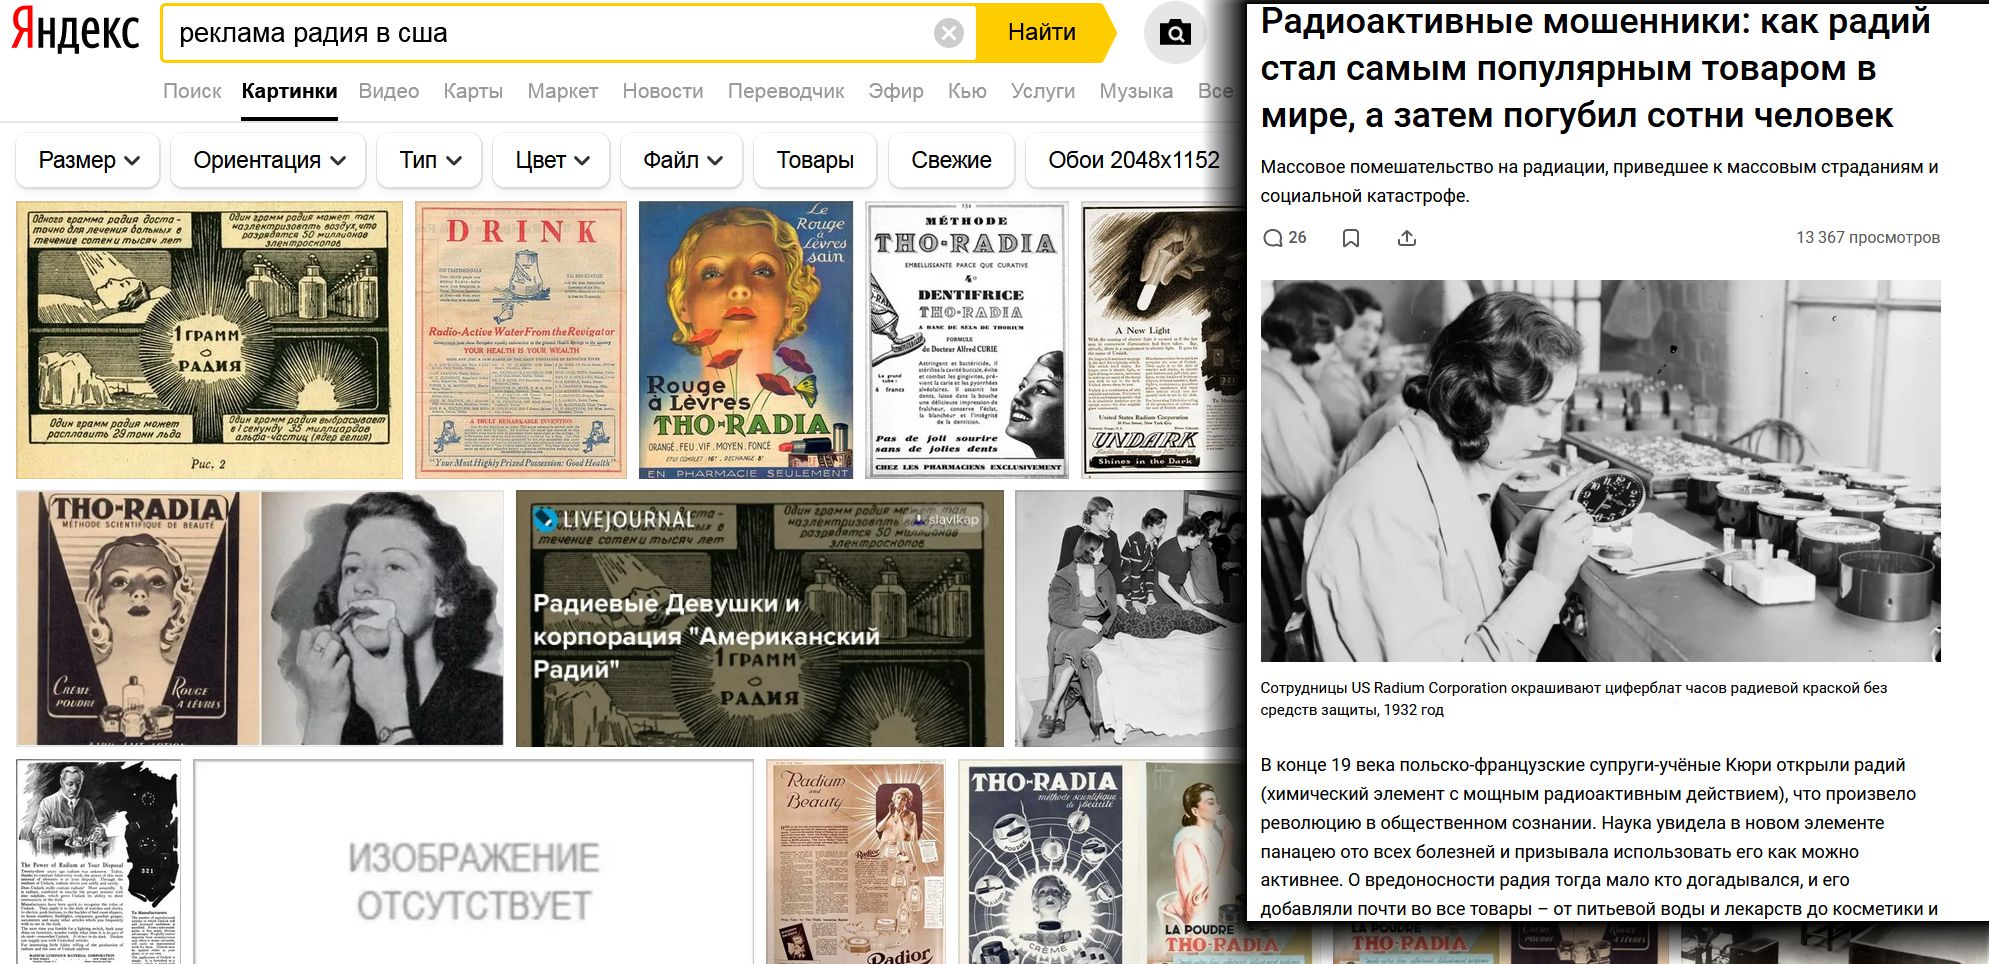This screenshot has height=964, width=1989.
Task: Switch to the Музыка tab
Action: click(1136, 91)
